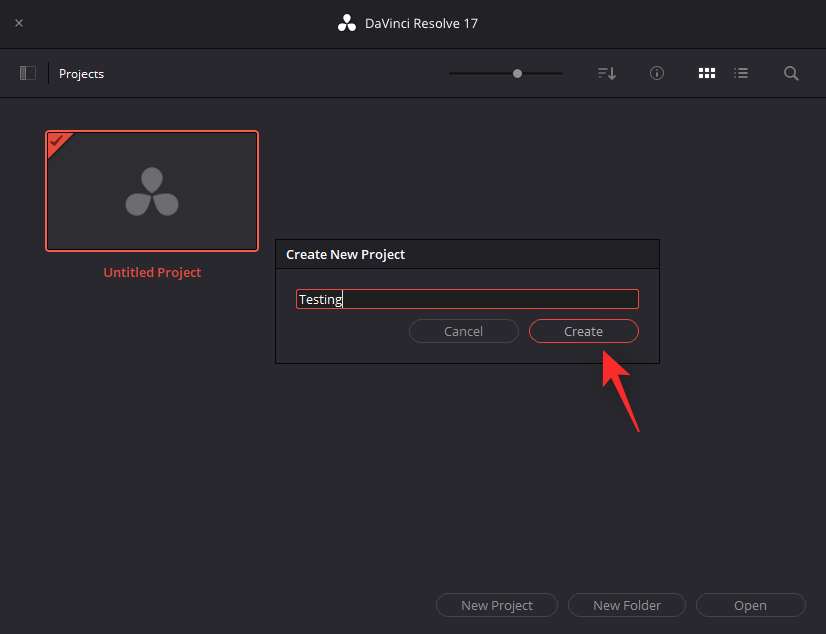Click the New Project button
The height and width of the screenshot is (634, 826).
click(497, 605)
